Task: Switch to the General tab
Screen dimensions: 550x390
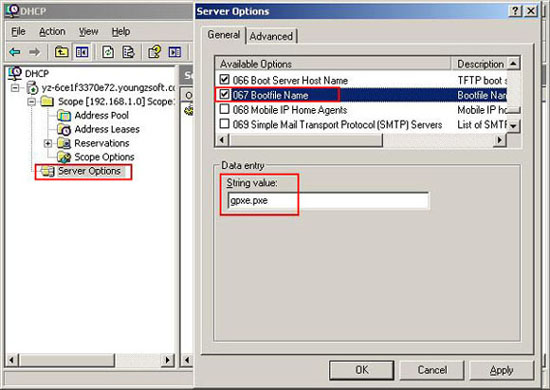Action: (223, 35)
